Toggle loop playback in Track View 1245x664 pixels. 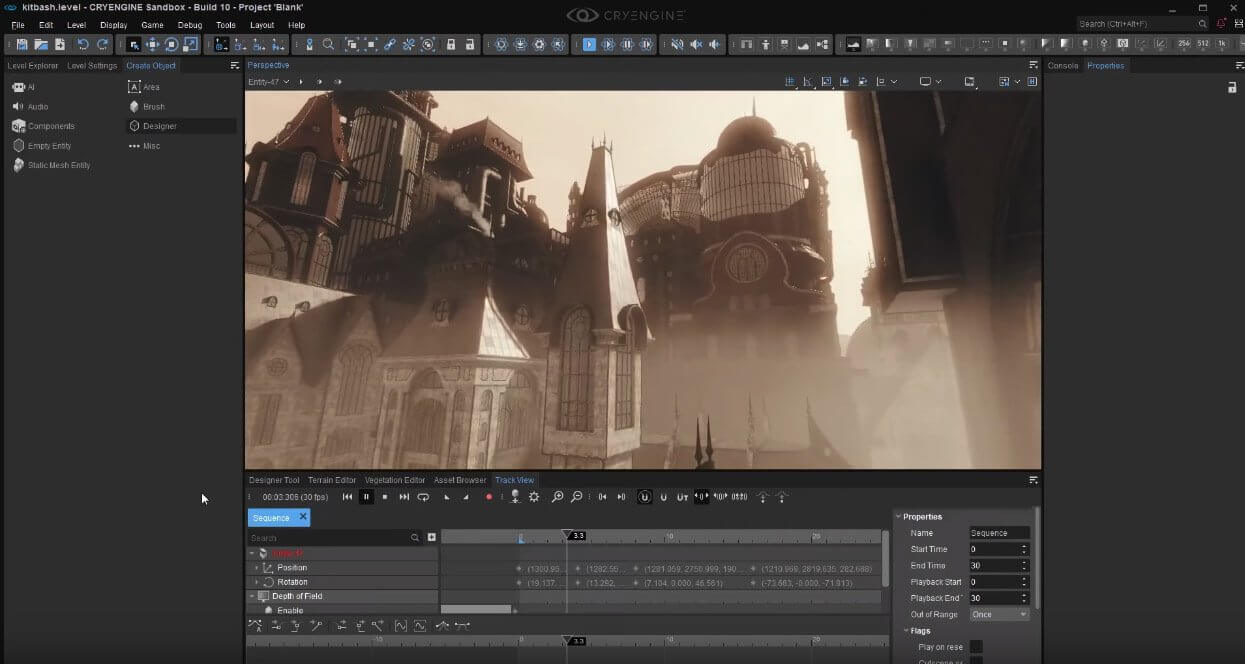[x=423, y=497]
